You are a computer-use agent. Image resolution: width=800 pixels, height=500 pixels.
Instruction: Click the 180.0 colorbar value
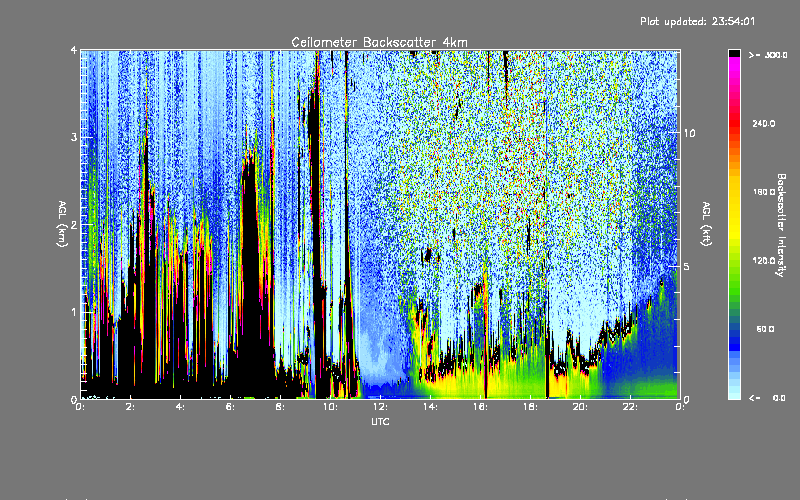[x=763, y=192]
